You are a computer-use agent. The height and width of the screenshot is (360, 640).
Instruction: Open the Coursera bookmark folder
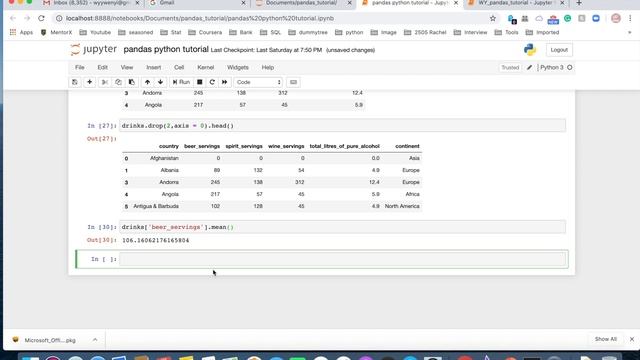tap(205, 32)
